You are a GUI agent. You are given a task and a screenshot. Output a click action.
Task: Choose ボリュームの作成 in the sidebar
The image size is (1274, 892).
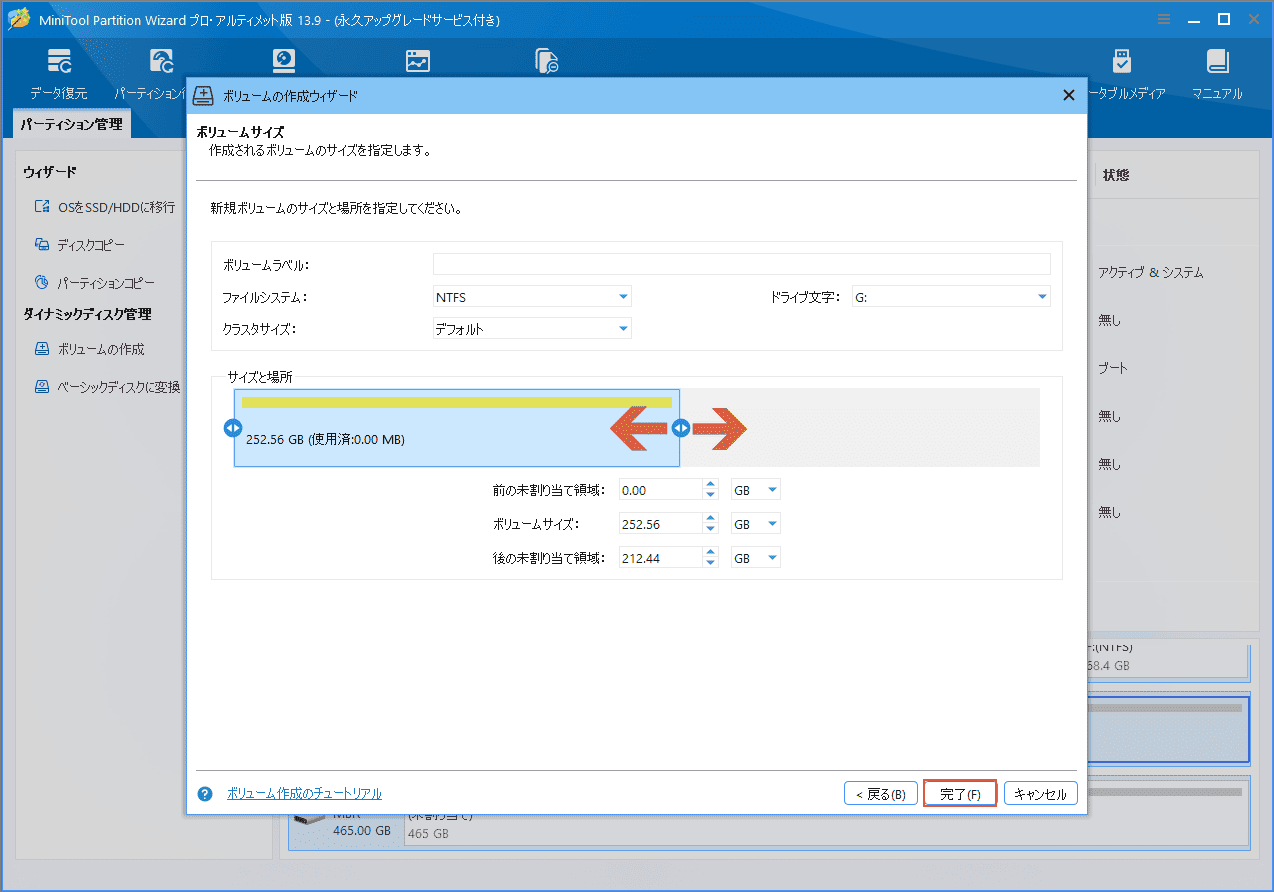point(89,349)
